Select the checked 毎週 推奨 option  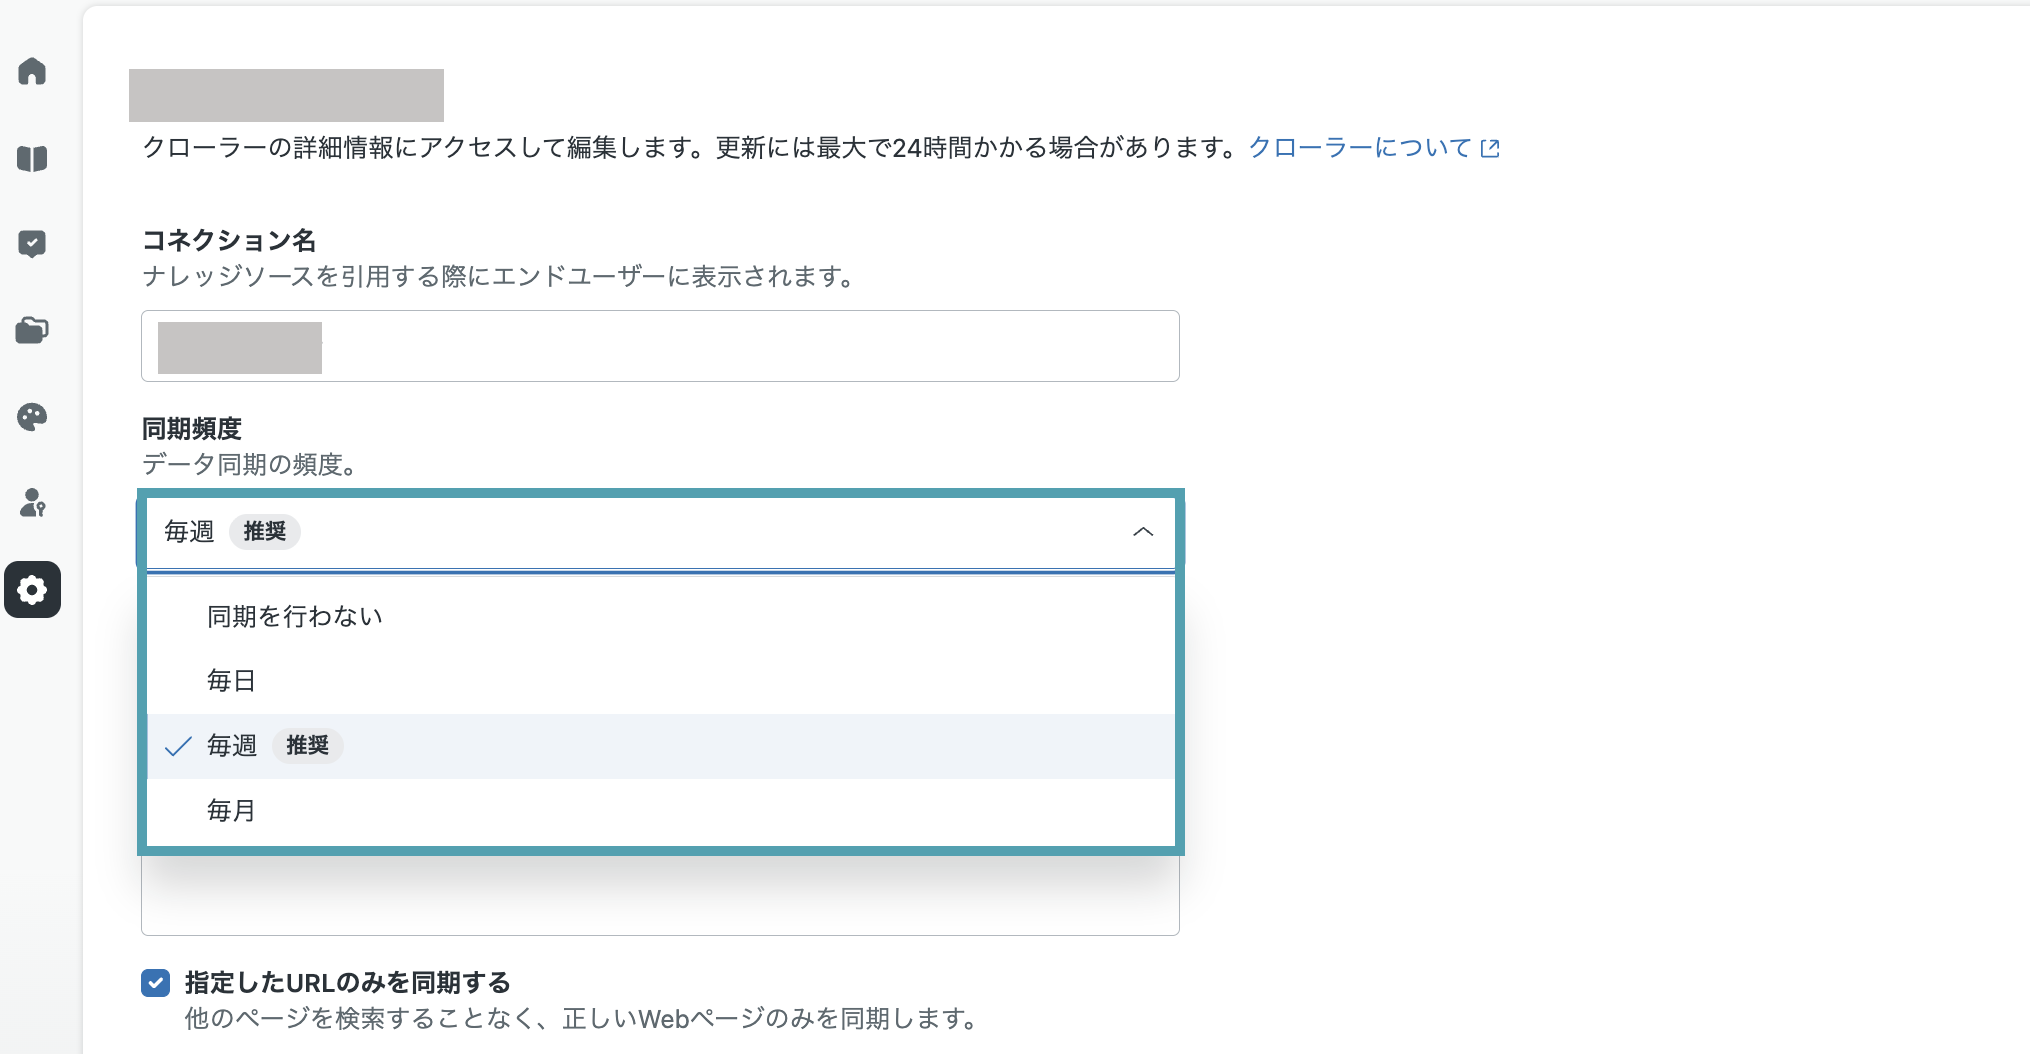(x=661, y=746)
